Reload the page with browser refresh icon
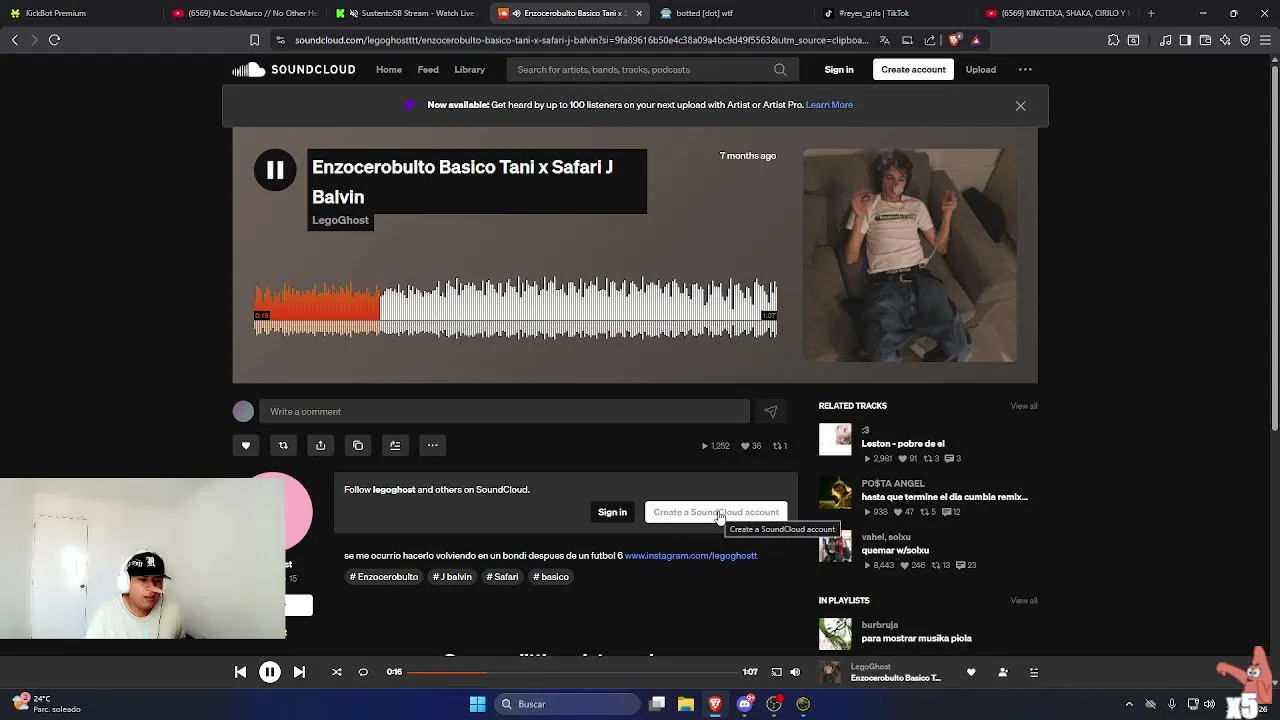The width and height of the screenshot is (1280, 720). click(x=55, y=40)
